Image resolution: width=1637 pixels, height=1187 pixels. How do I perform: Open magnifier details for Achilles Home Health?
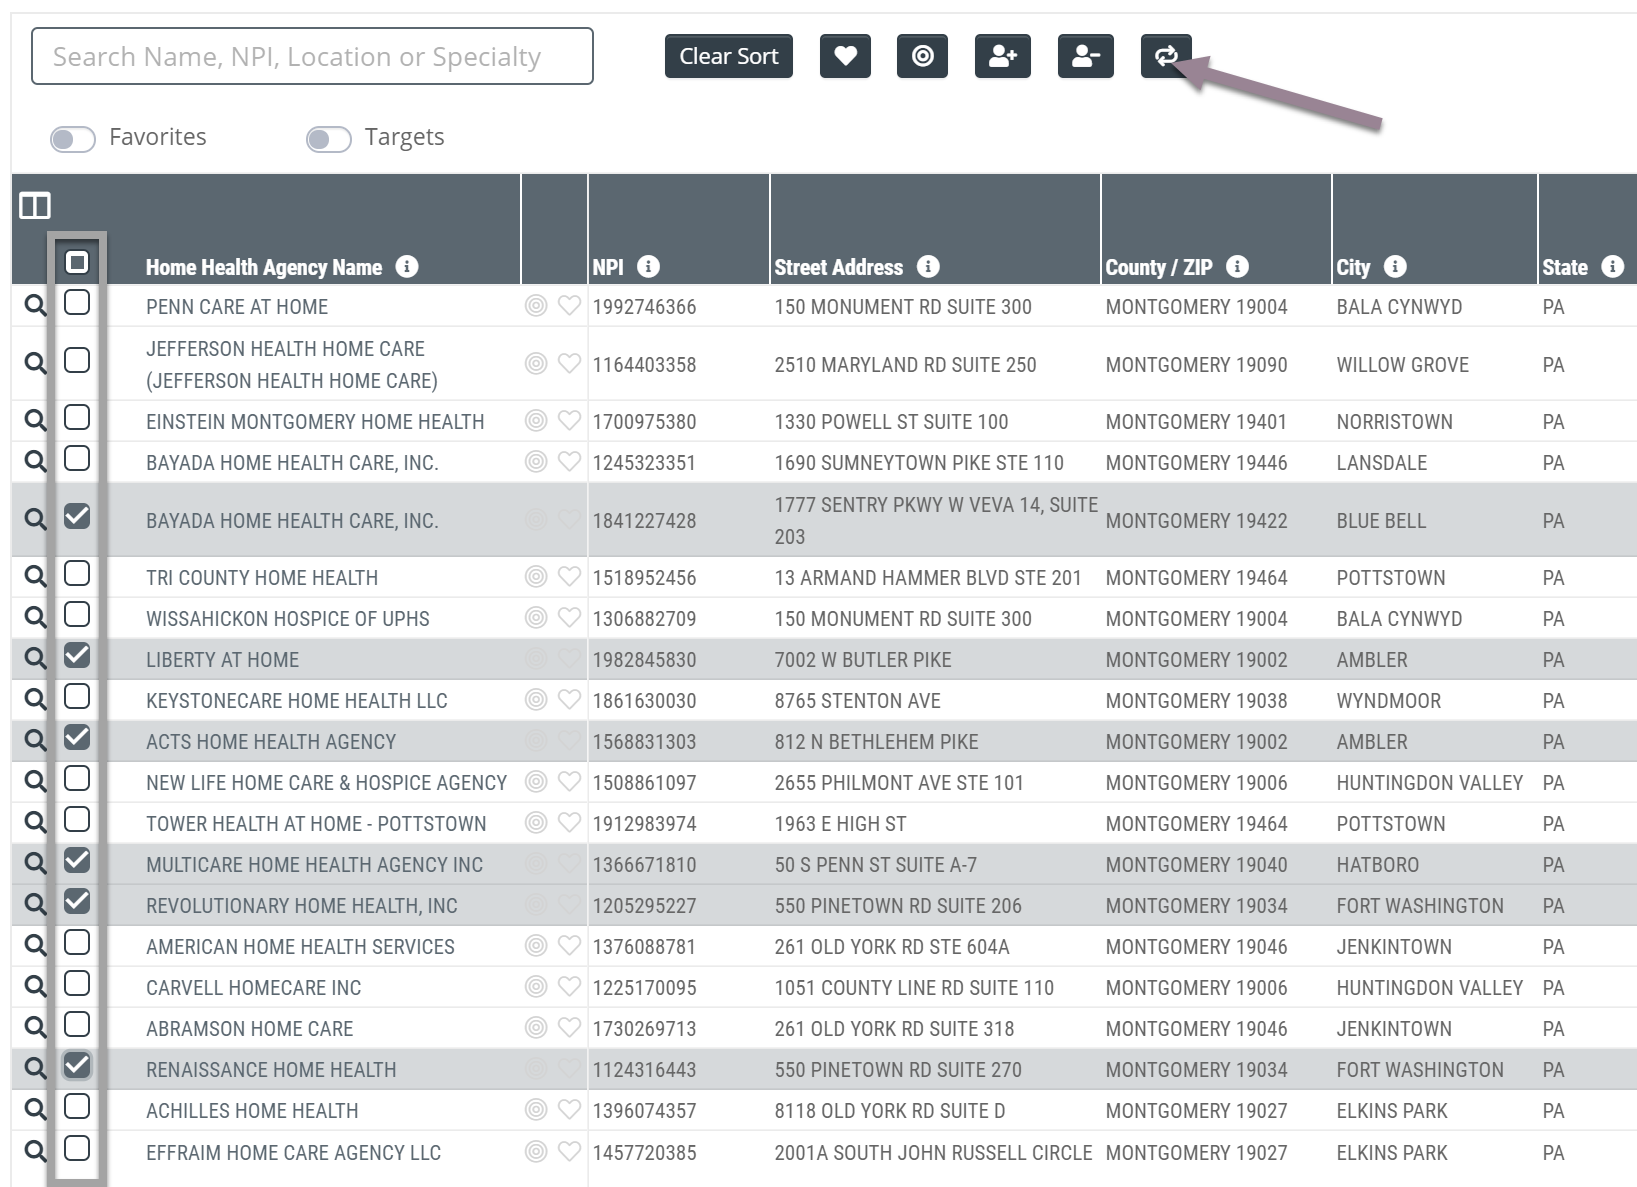coord(35,1110)
